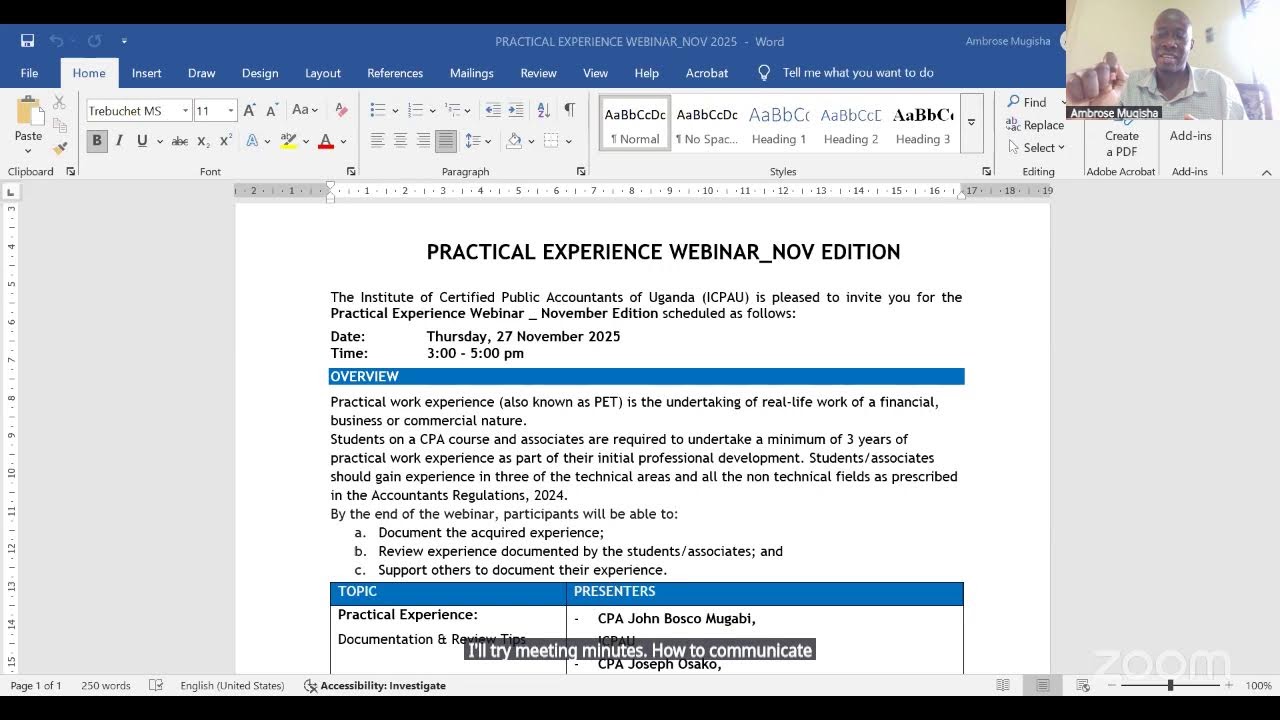
Task: Click the Save icon in title bar
Action: (x=27, y=41)
